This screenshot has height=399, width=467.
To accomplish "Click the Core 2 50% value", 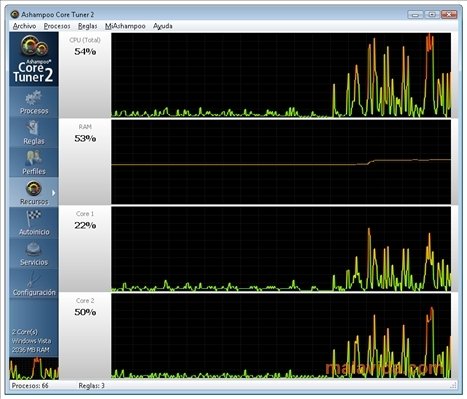I will (x=85, y=312).
